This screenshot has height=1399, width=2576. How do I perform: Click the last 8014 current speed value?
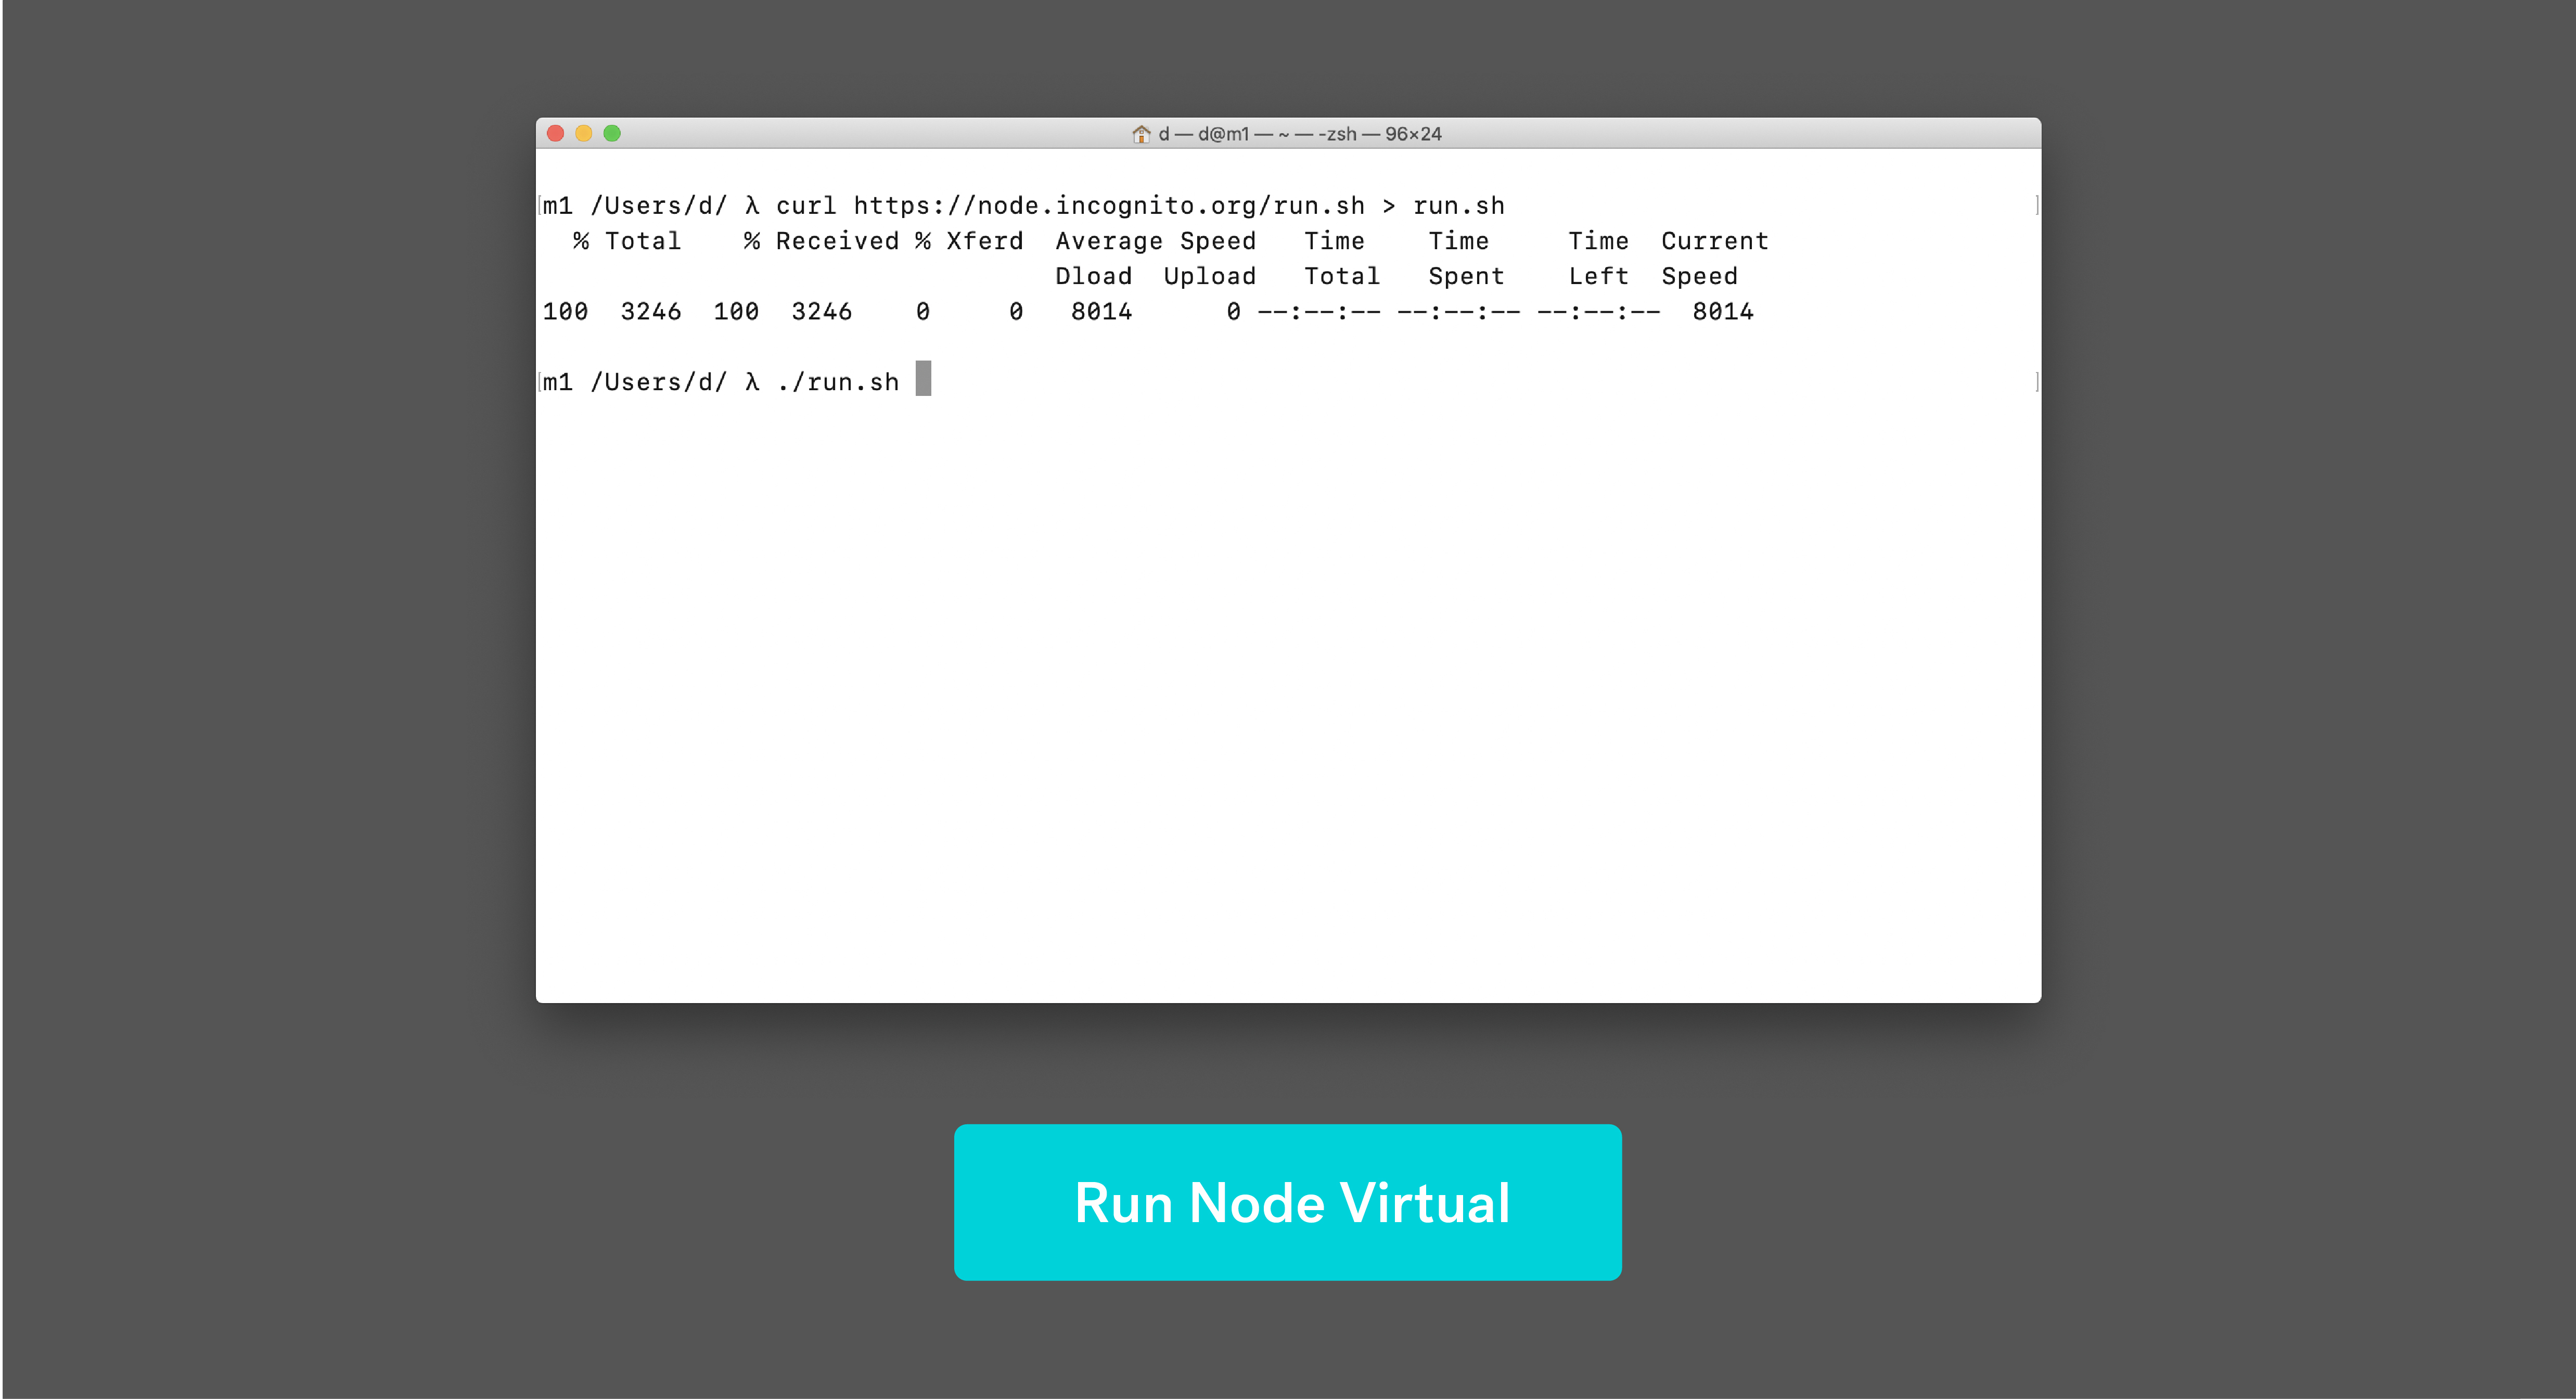[x=1722, y=312]
